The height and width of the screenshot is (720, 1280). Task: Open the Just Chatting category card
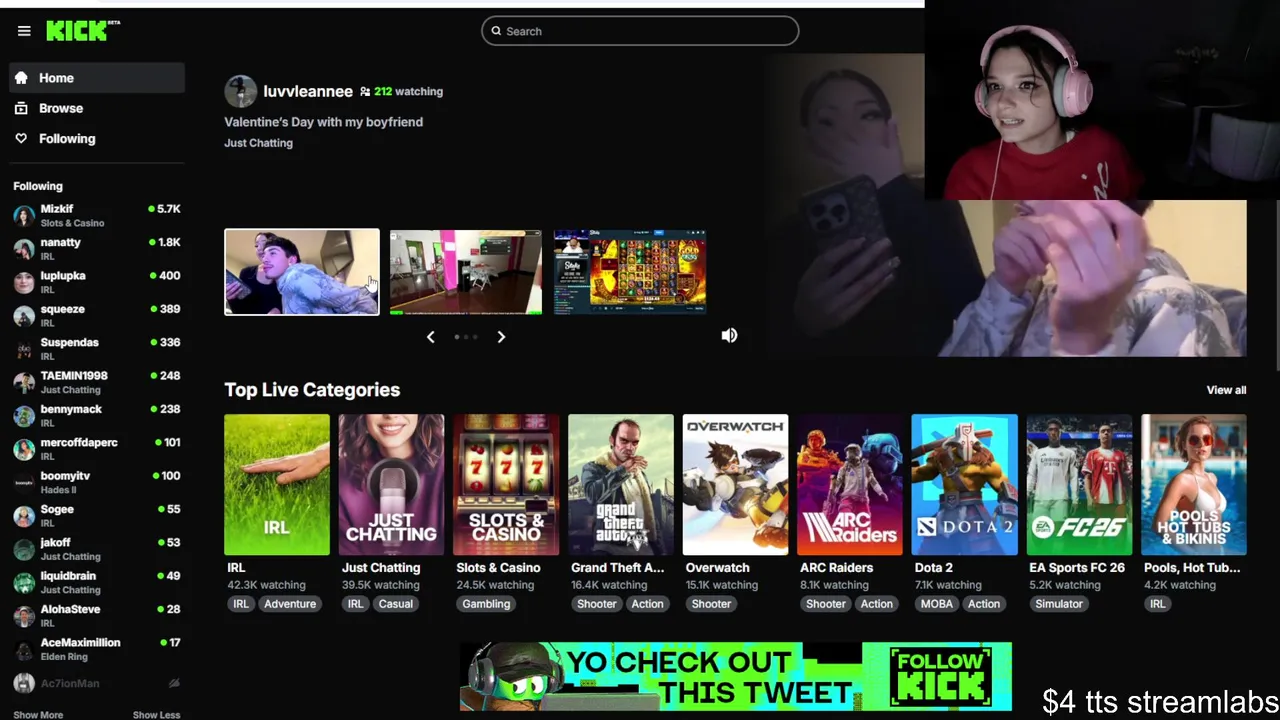pyautogui.click(x=391, y=484)
